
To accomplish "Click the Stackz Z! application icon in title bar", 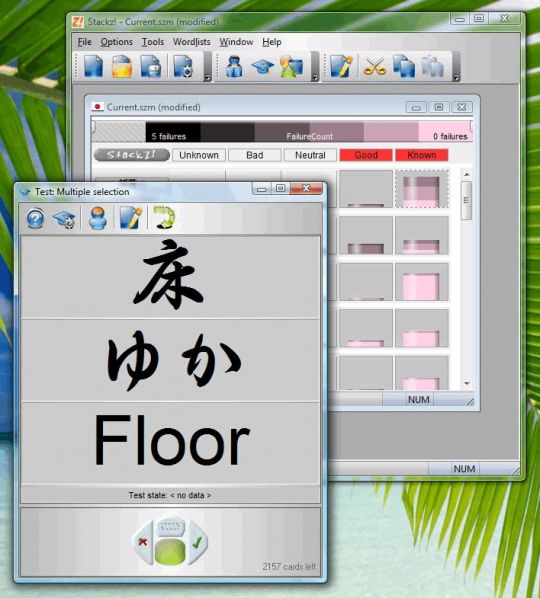I will pos(78,22).
